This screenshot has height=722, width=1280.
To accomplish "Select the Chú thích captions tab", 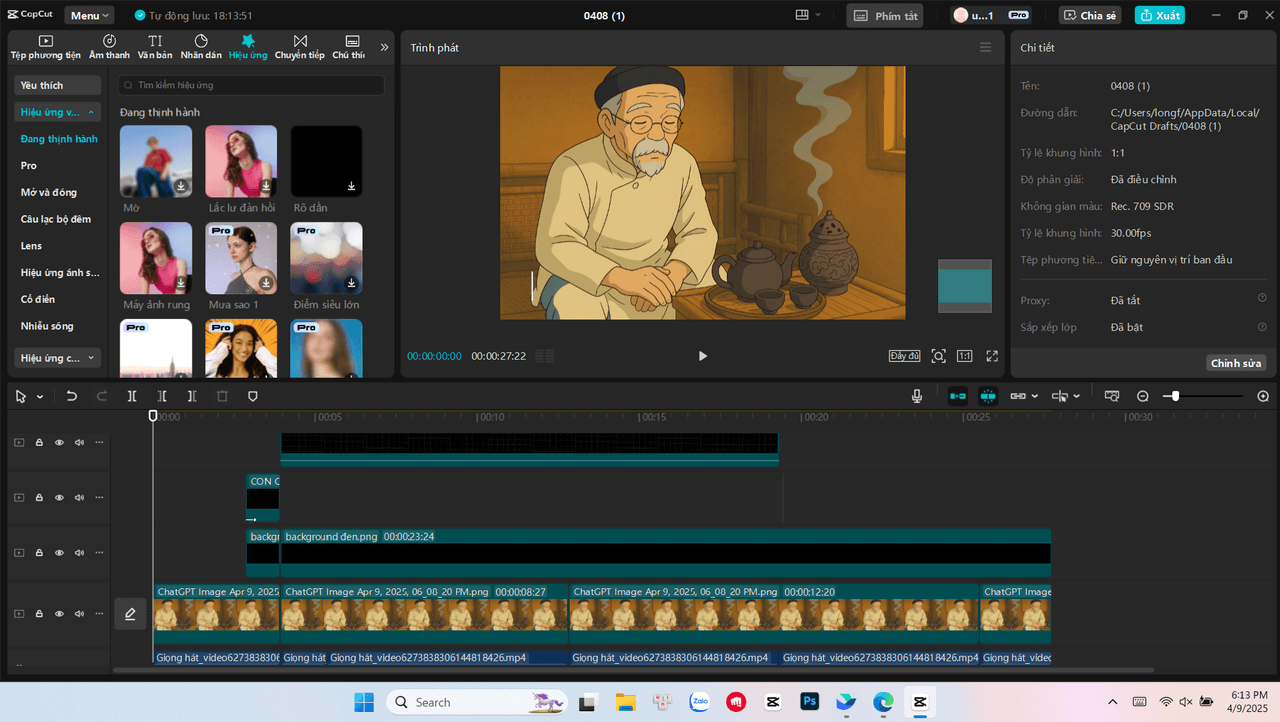I will point(349,47).
